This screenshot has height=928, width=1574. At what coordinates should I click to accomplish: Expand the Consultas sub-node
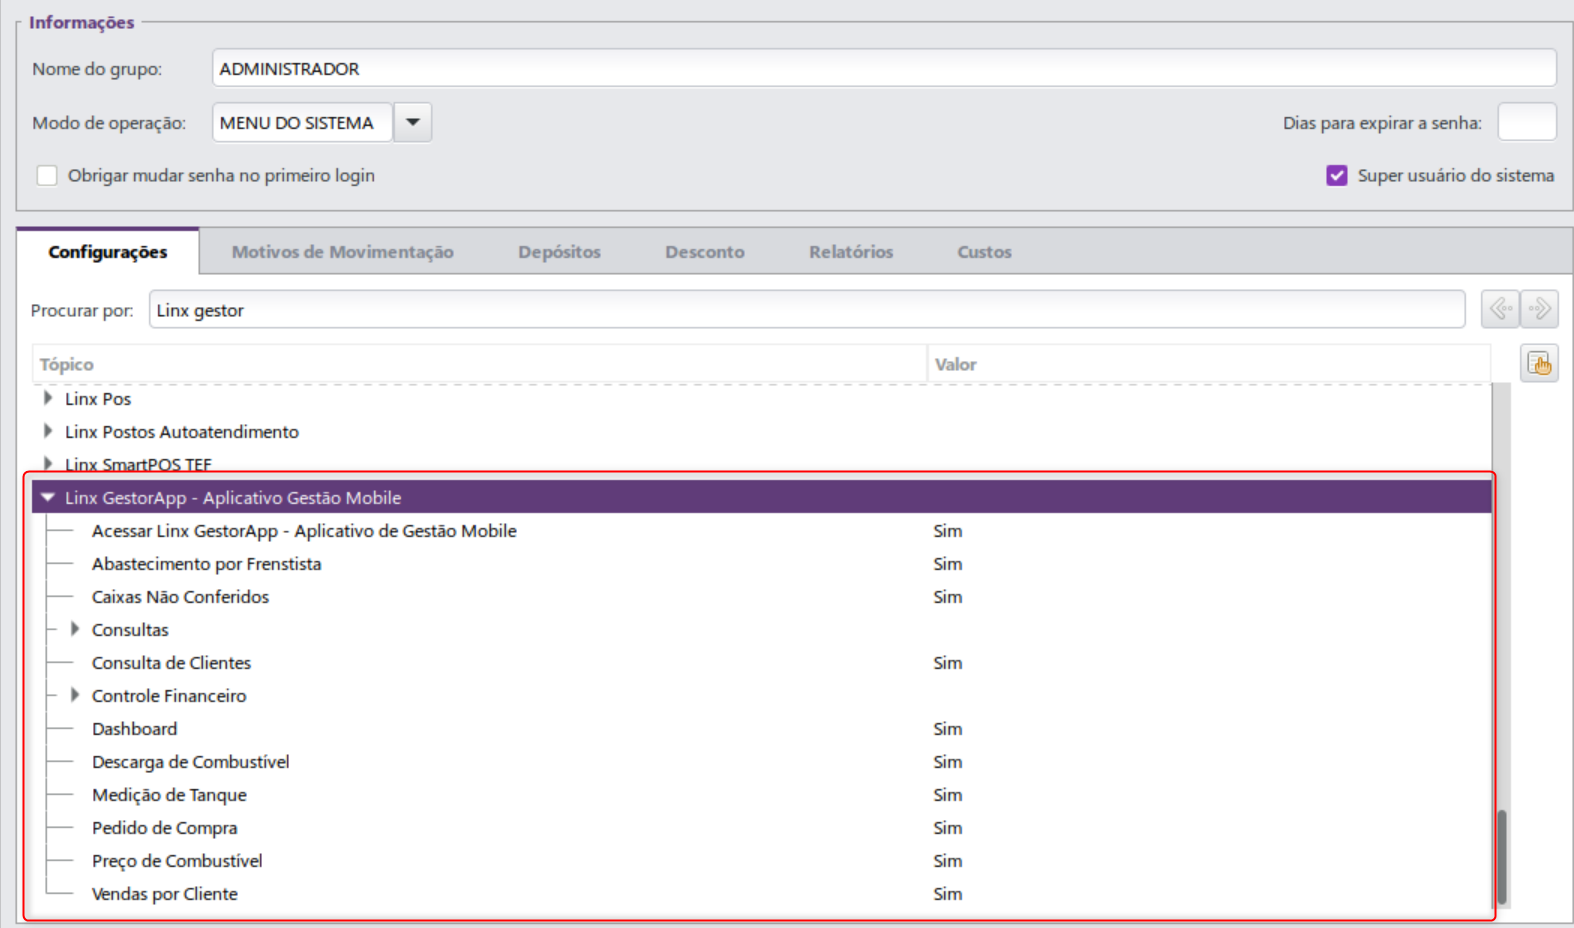(x=74, y=629)
